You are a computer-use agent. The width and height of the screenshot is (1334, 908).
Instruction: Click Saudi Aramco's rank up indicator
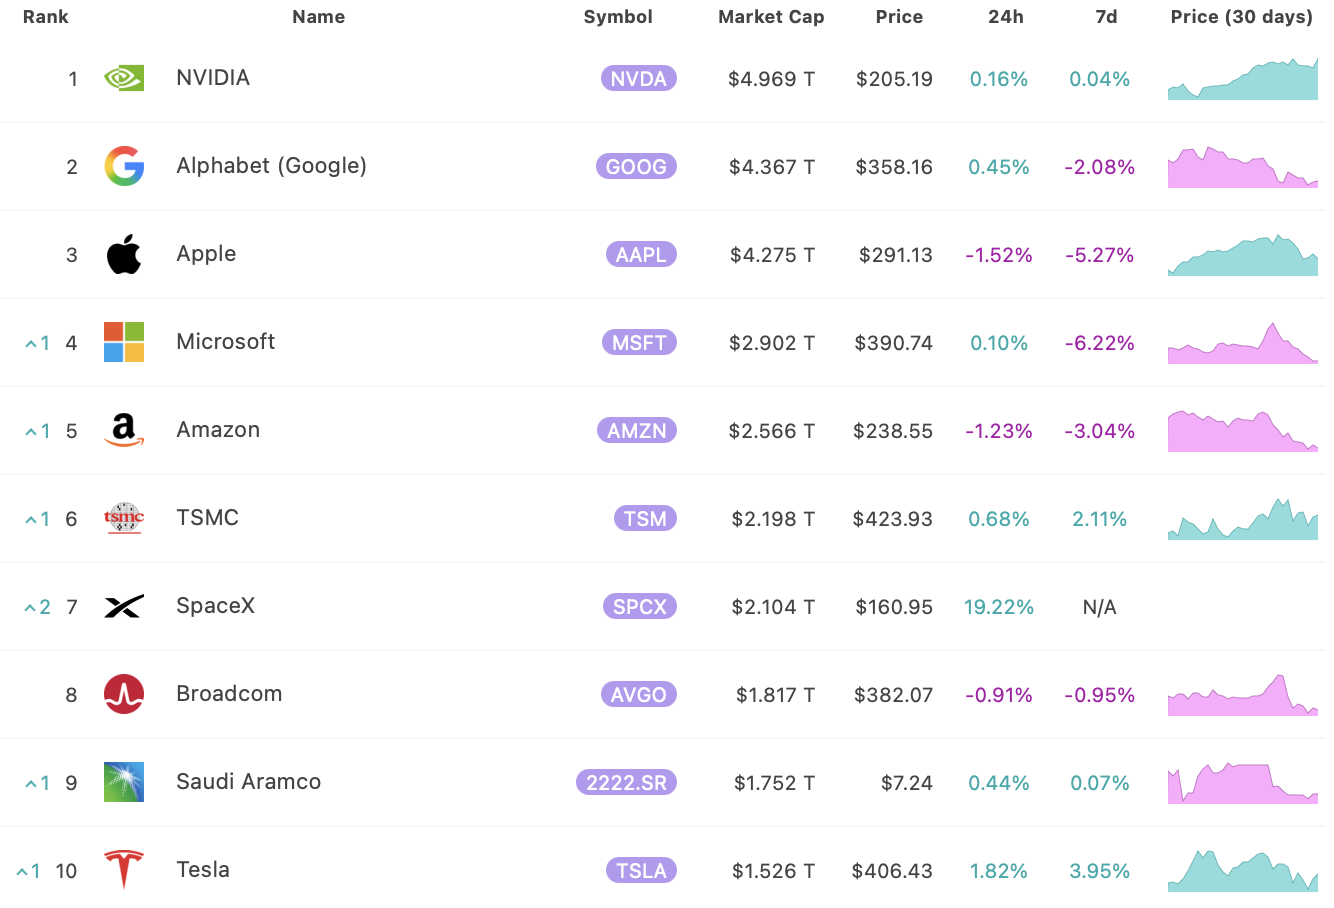(38, 783)
